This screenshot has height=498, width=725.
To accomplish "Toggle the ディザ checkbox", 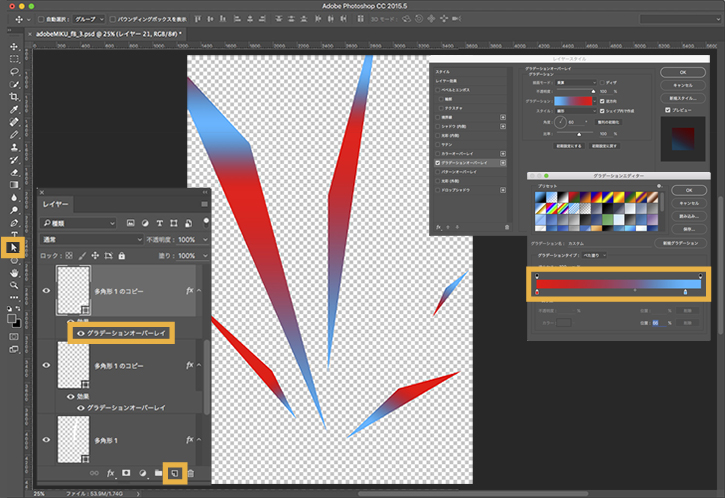I will click(602, 82).
